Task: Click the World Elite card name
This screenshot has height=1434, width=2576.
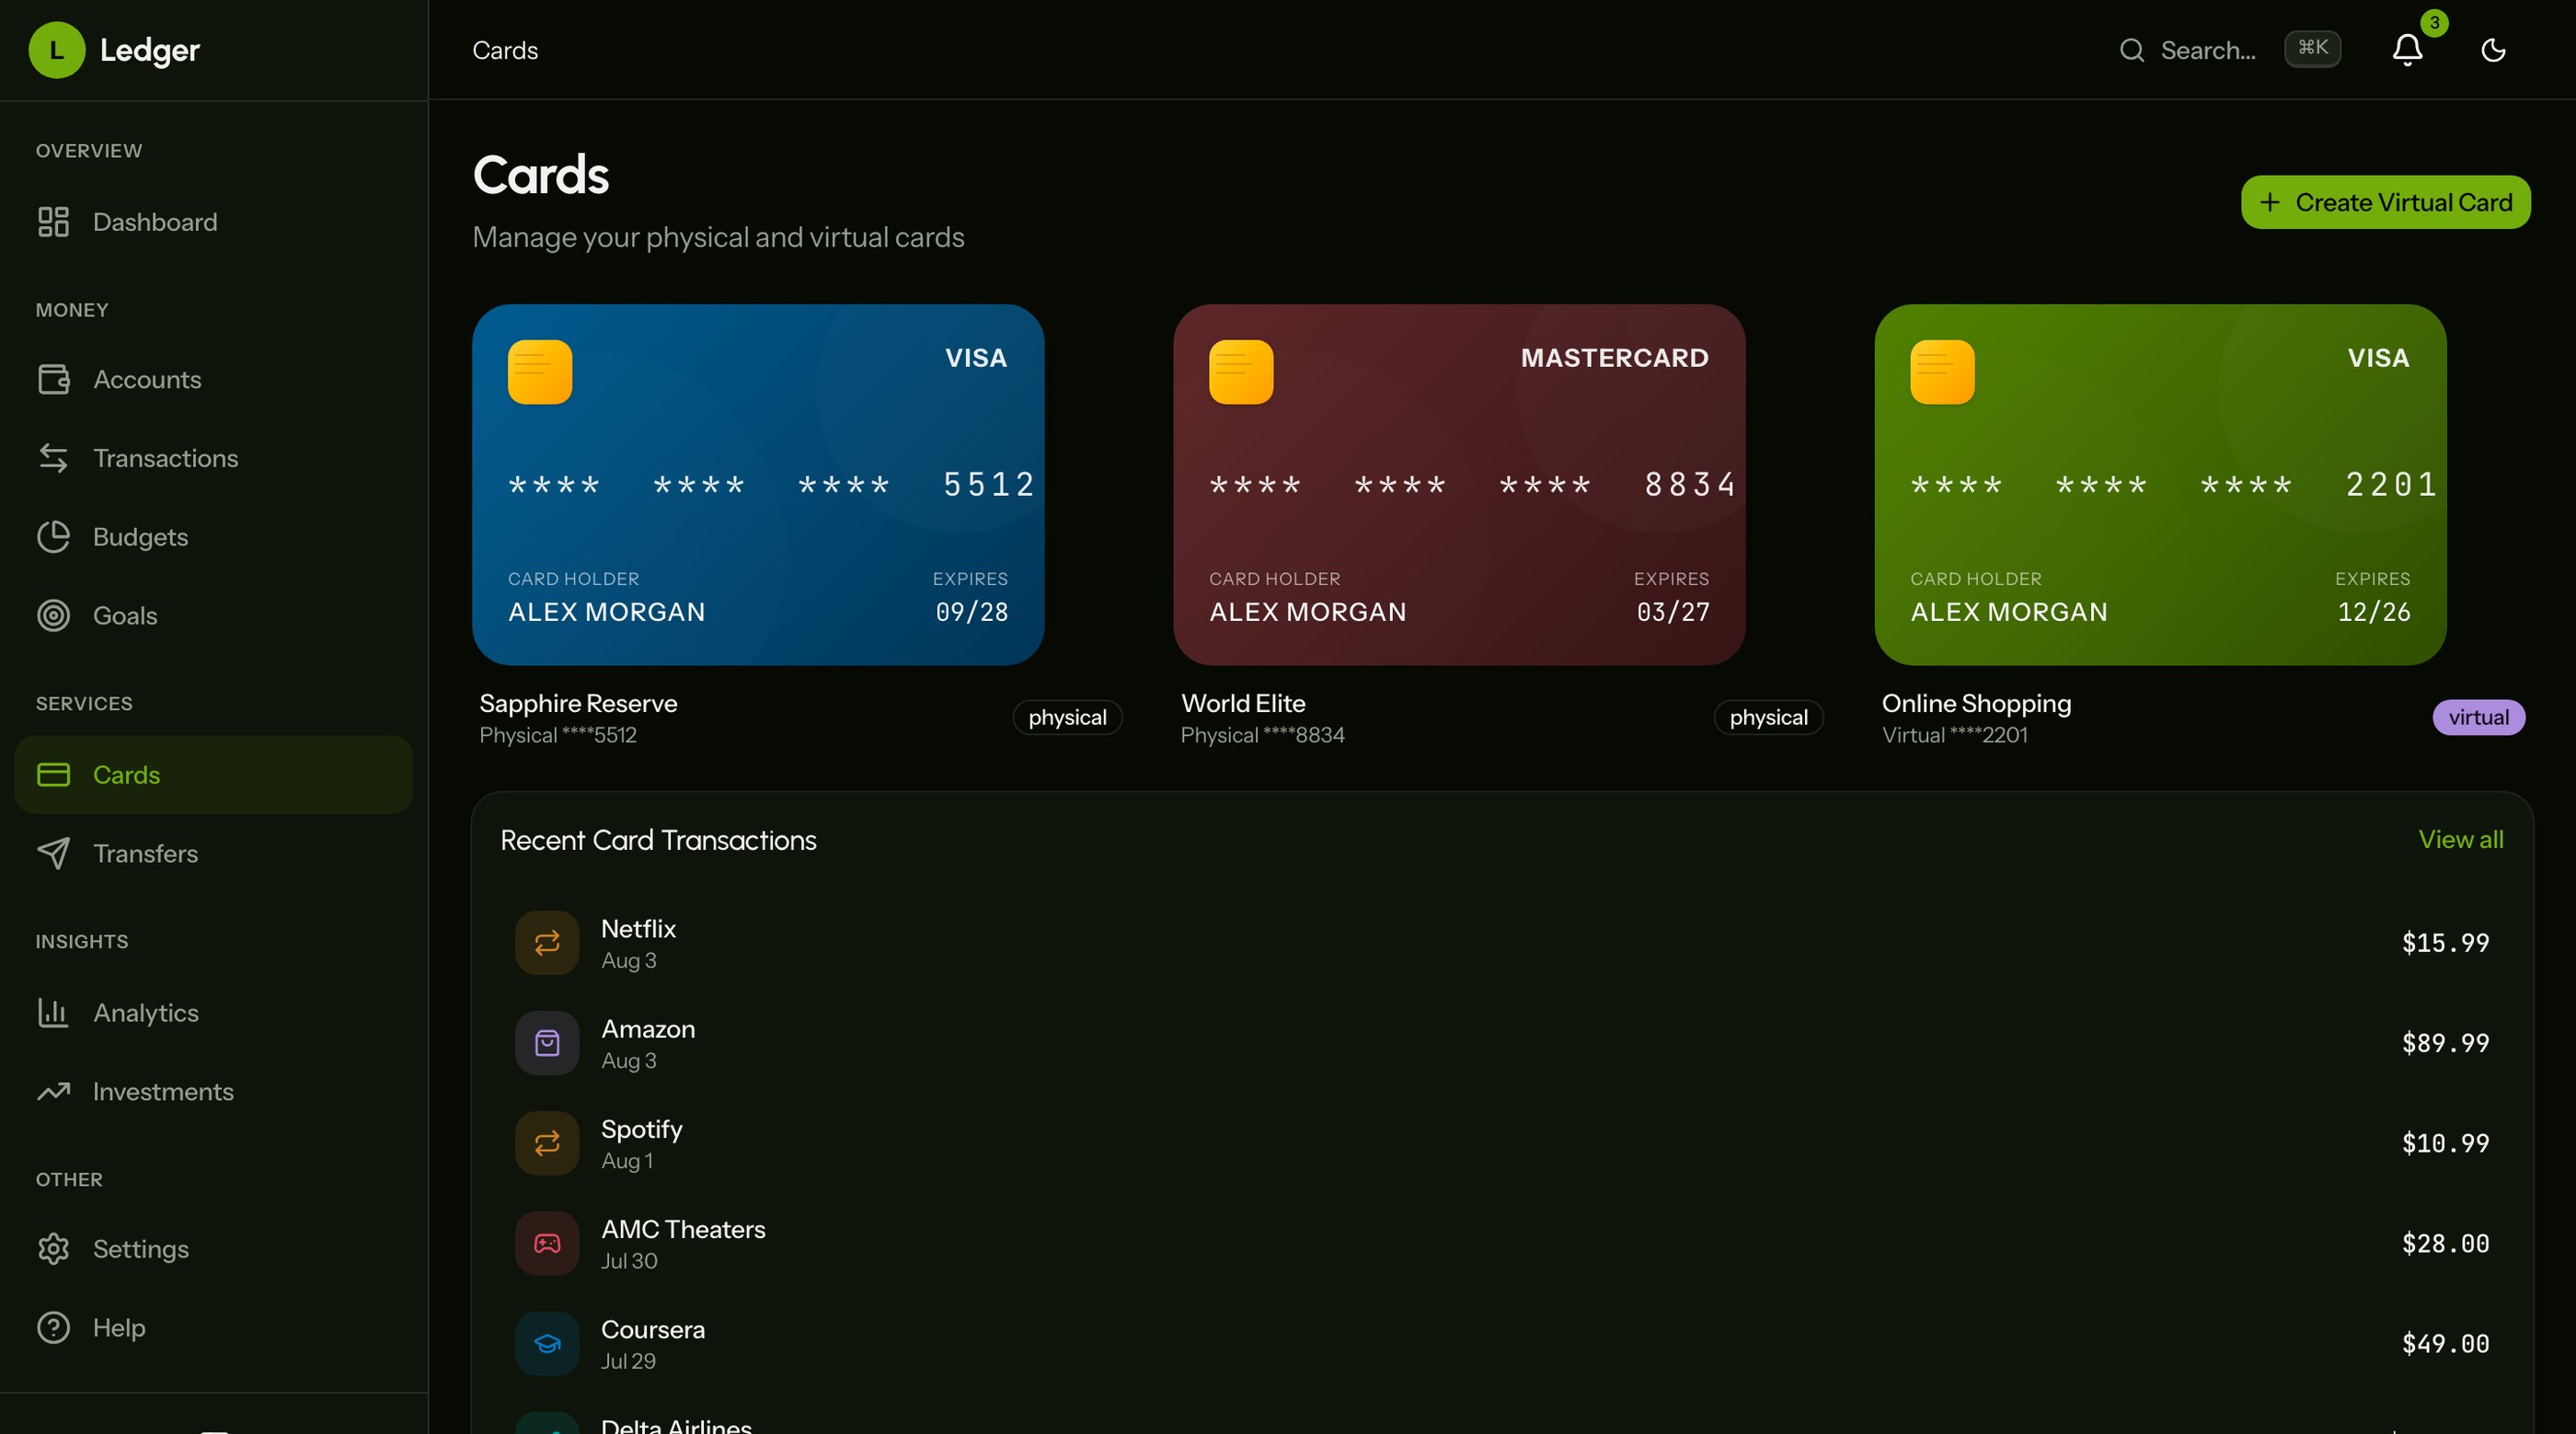Action: tap(1243, 703)
